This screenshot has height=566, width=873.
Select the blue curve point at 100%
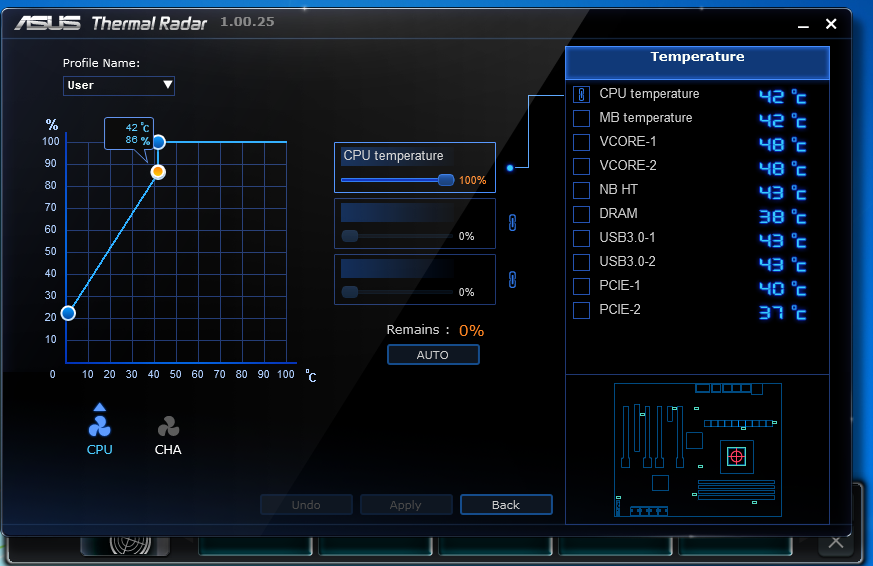pos(159,142)
